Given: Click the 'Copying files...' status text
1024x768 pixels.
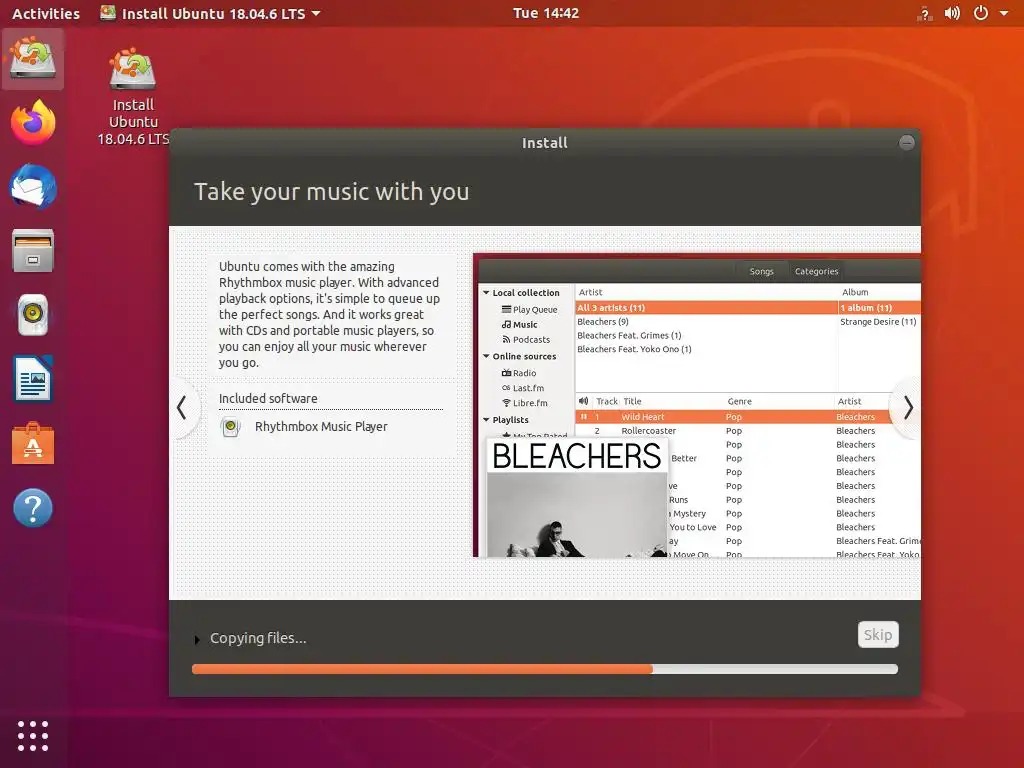Looking at the screenshot, I should coord(258,638).
